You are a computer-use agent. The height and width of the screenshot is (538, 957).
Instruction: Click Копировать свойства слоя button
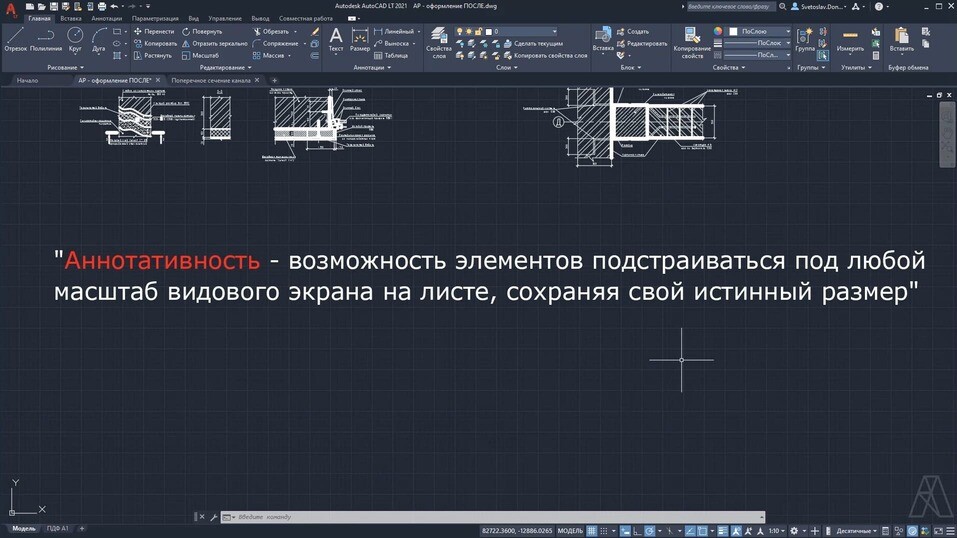[x=546, y=56]
